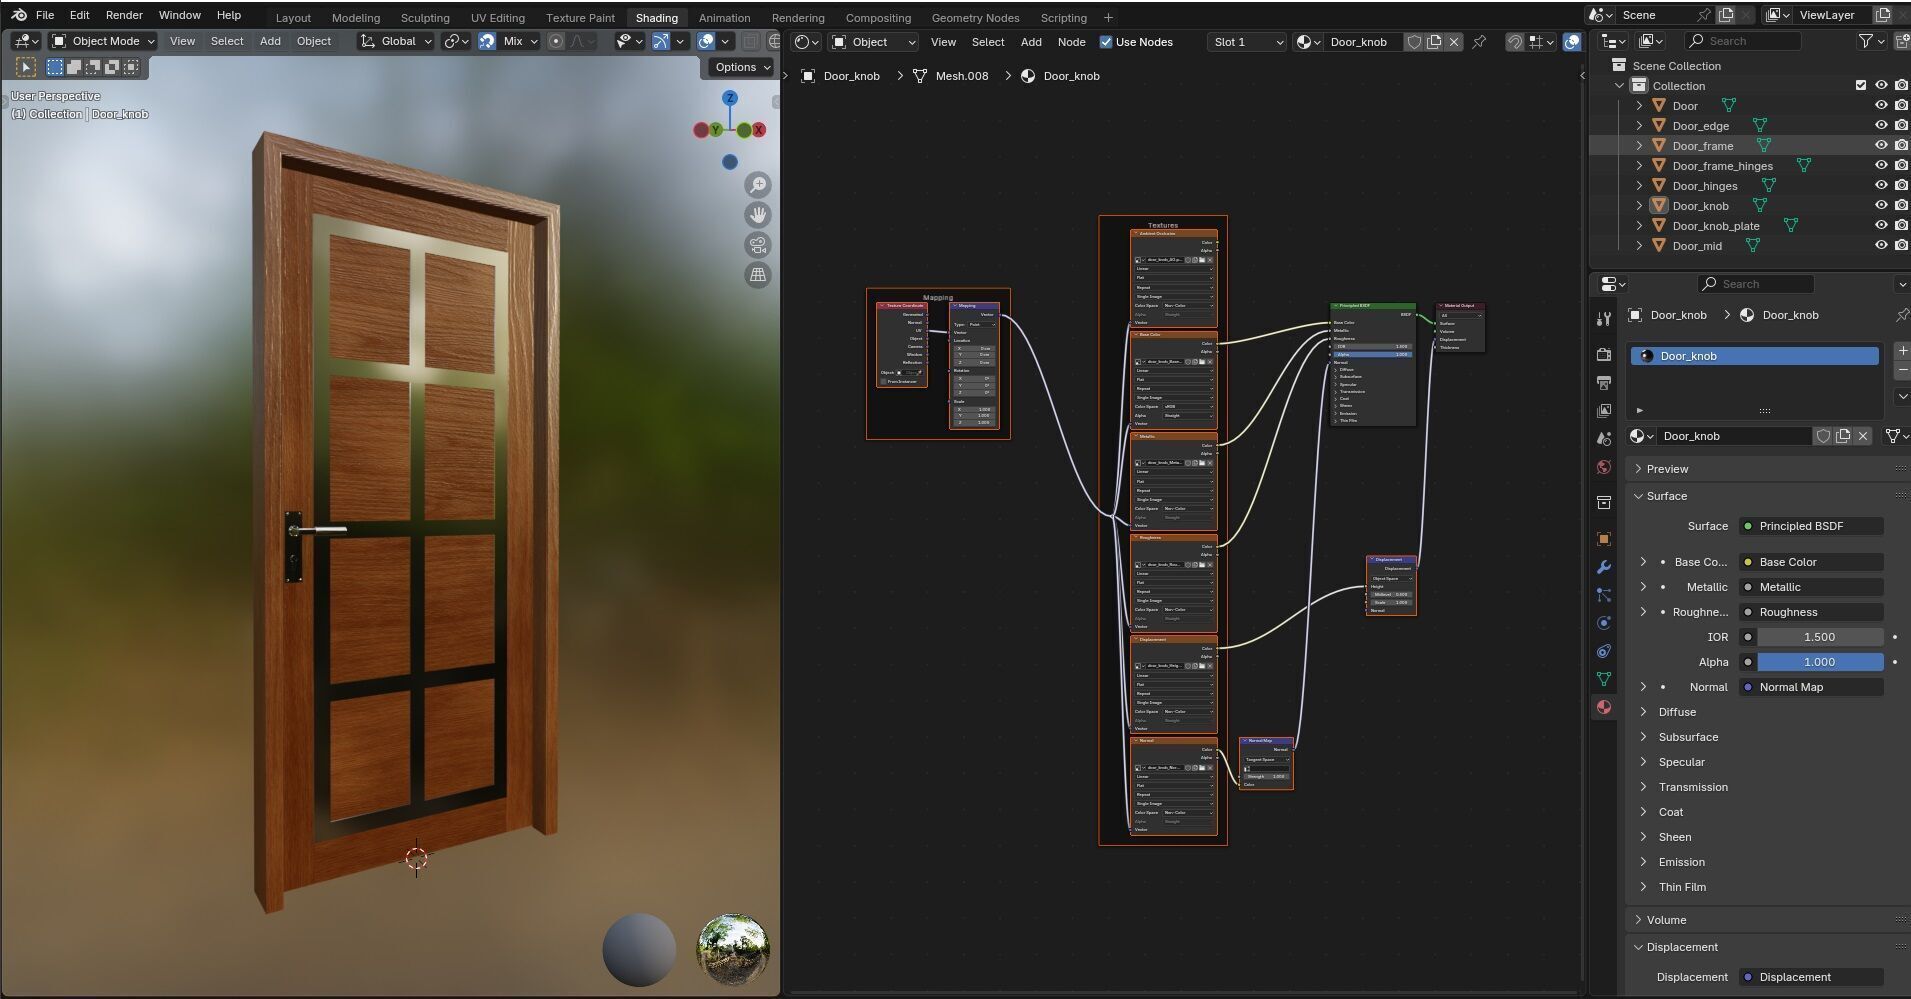The width and height of the screenshot is (1911, 999).
Task: Toggle the Use Nodes checkbox
Action: (x=1106, y=42)
